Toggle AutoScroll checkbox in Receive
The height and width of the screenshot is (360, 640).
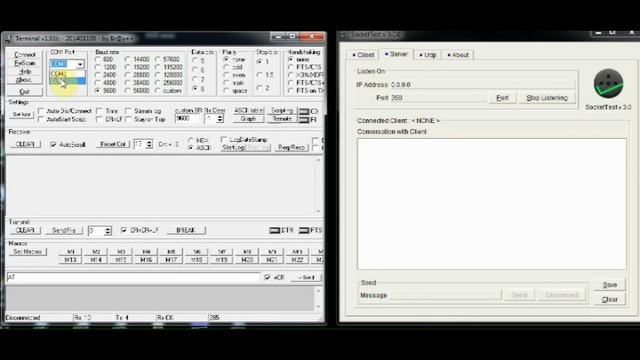pyautogui.click(x=53, y=144)
